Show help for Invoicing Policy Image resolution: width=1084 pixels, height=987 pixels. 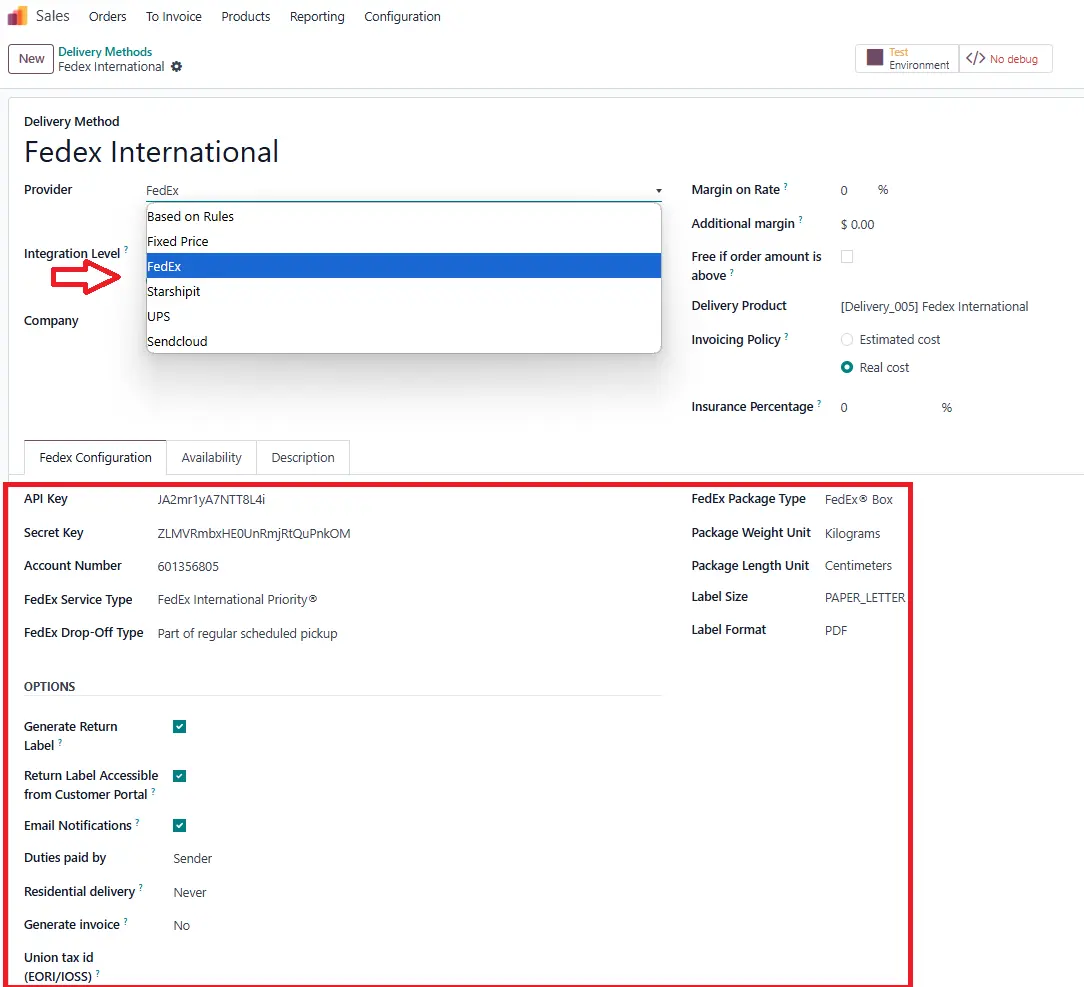786,336
